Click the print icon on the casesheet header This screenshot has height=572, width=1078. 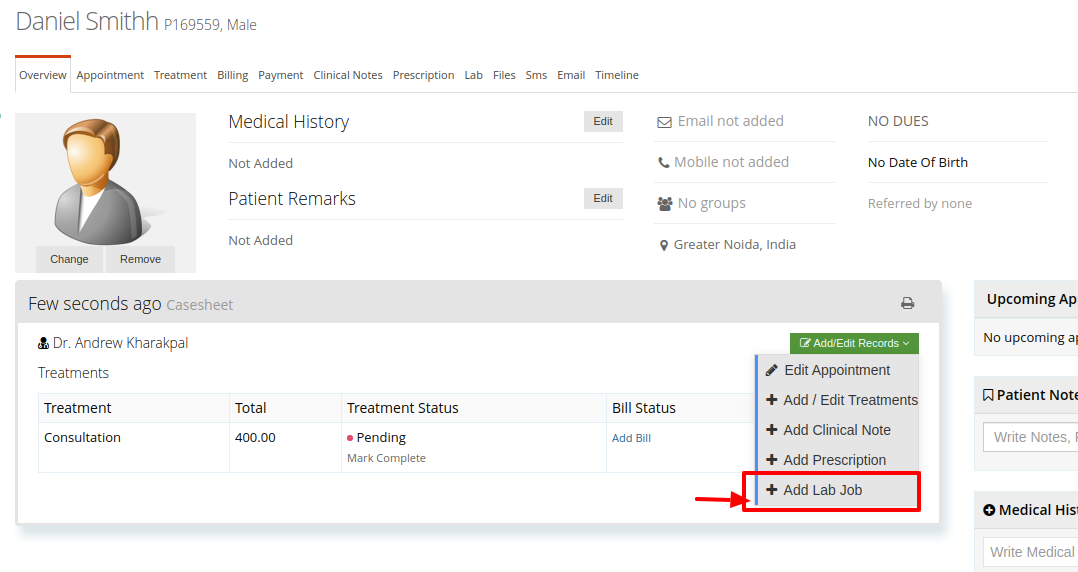(x=908, y=303)
